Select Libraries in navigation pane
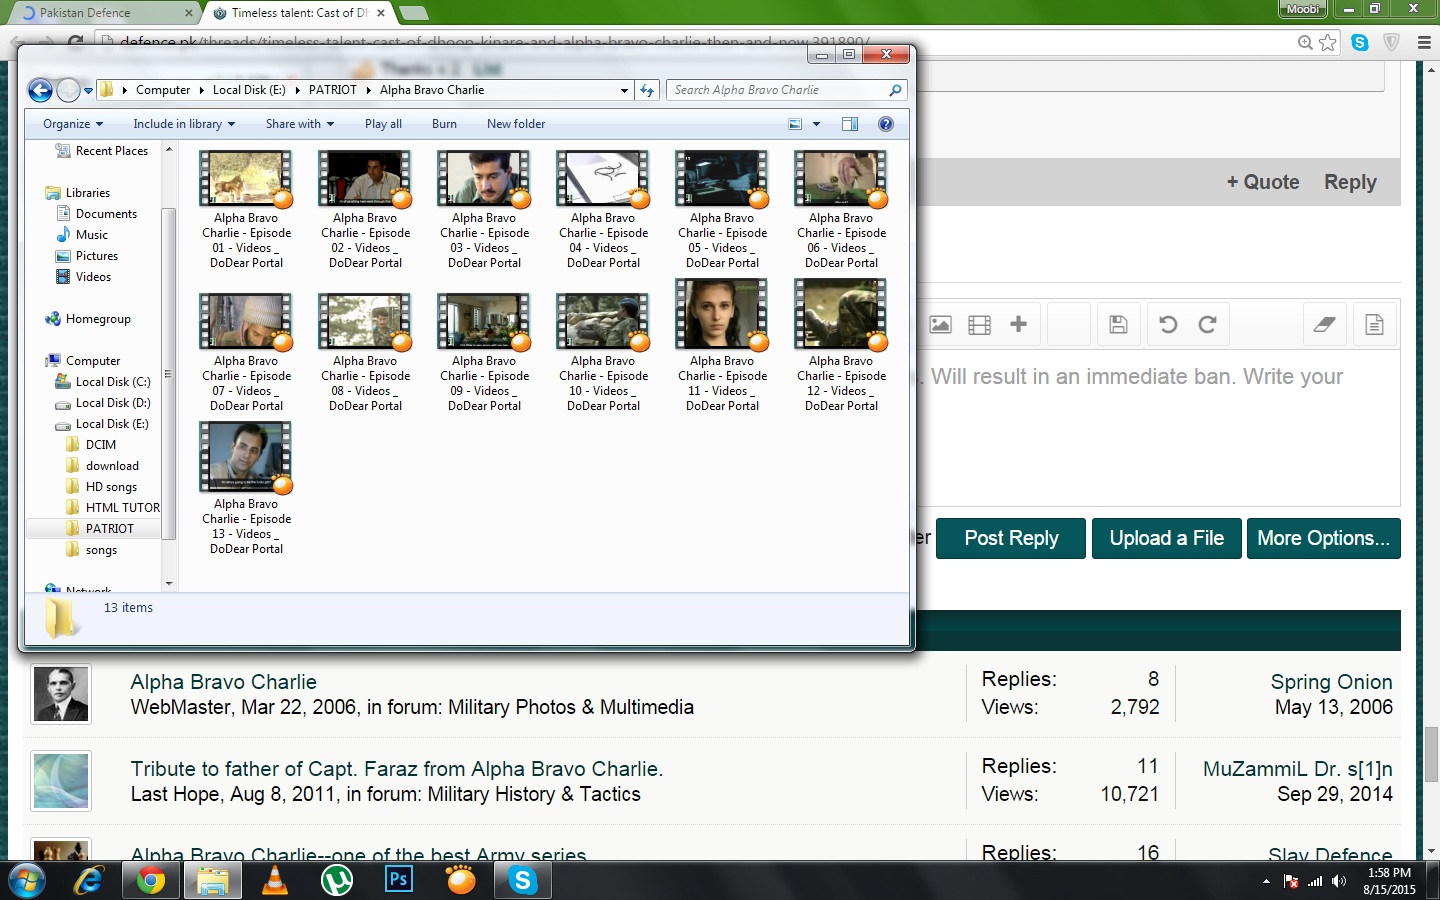This screenshot has height=900, width=1440. [x=78, y=193]
